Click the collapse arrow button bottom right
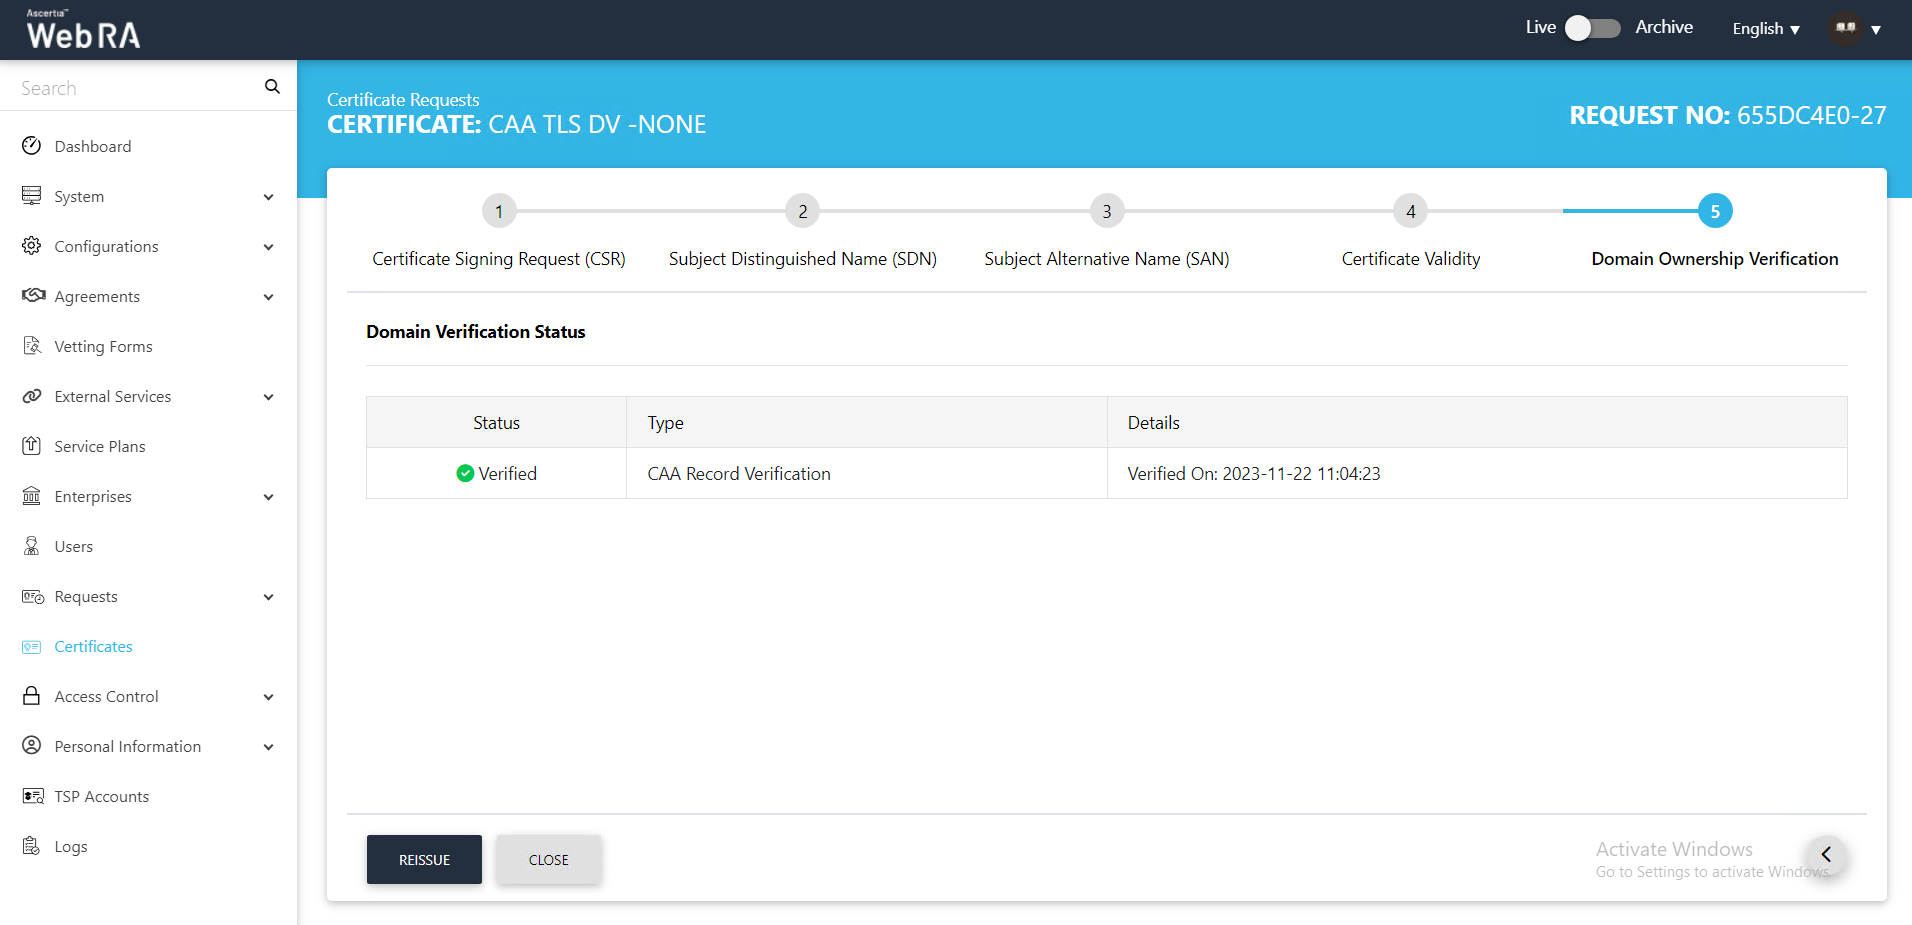The image size is (1912, 925). click(x=1826, y=855)
